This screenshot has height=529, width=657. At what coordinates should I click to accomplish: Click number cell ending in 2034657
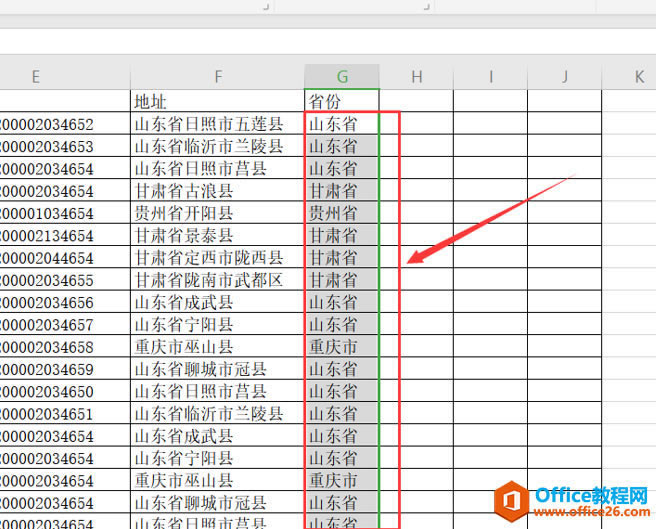[x=65, y=324]
